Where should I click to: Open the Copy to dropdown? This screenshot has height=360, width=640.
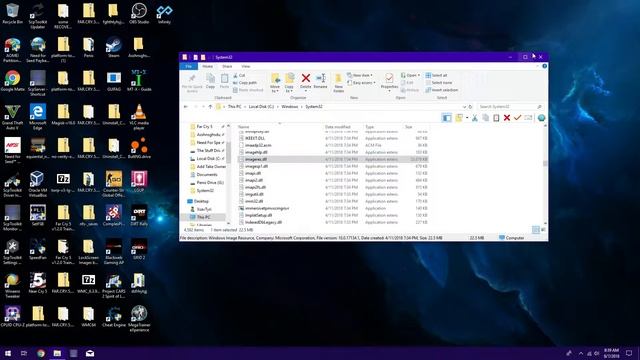click(289, 83)
